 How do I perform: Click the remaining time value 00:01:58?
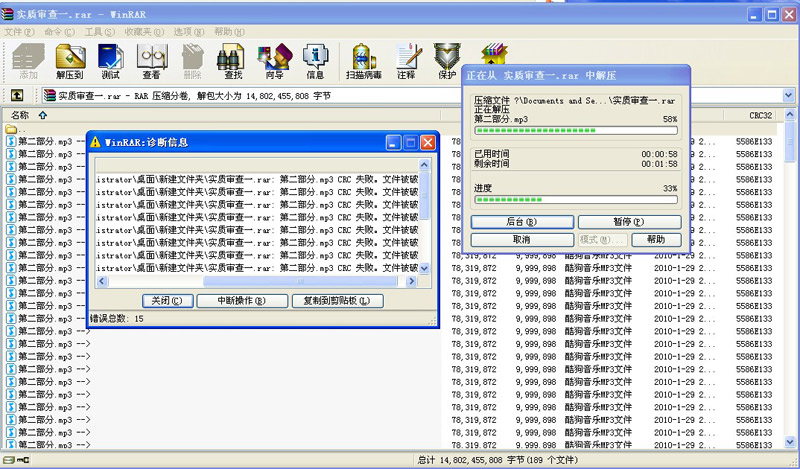click(659, 164)
